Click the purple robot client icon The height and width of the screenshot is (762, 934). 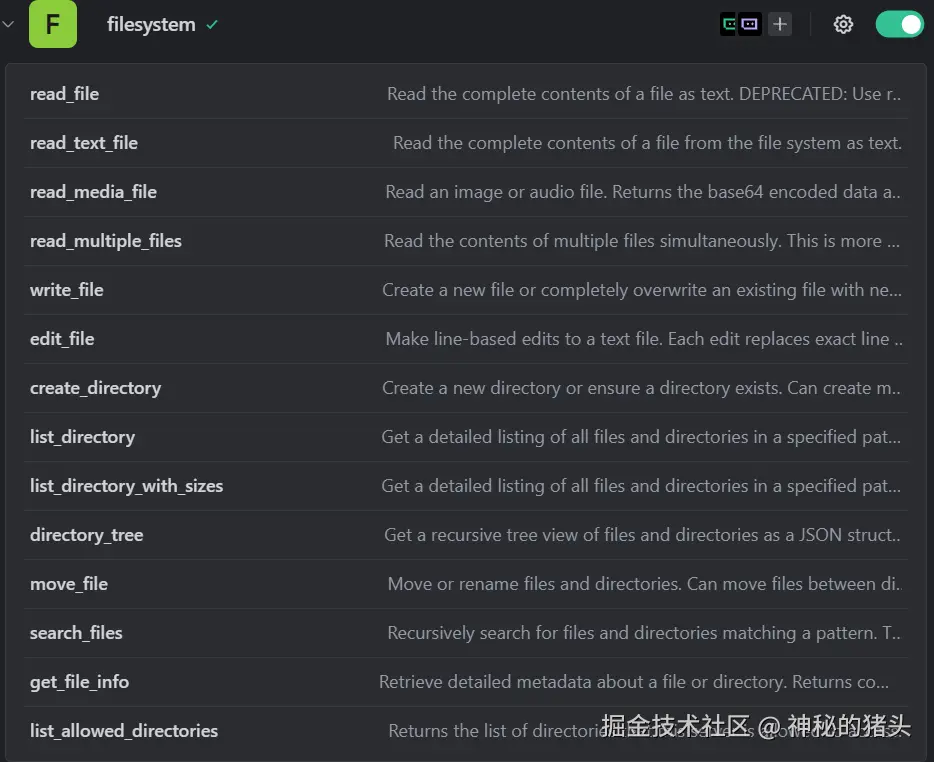tap(750, 24)
